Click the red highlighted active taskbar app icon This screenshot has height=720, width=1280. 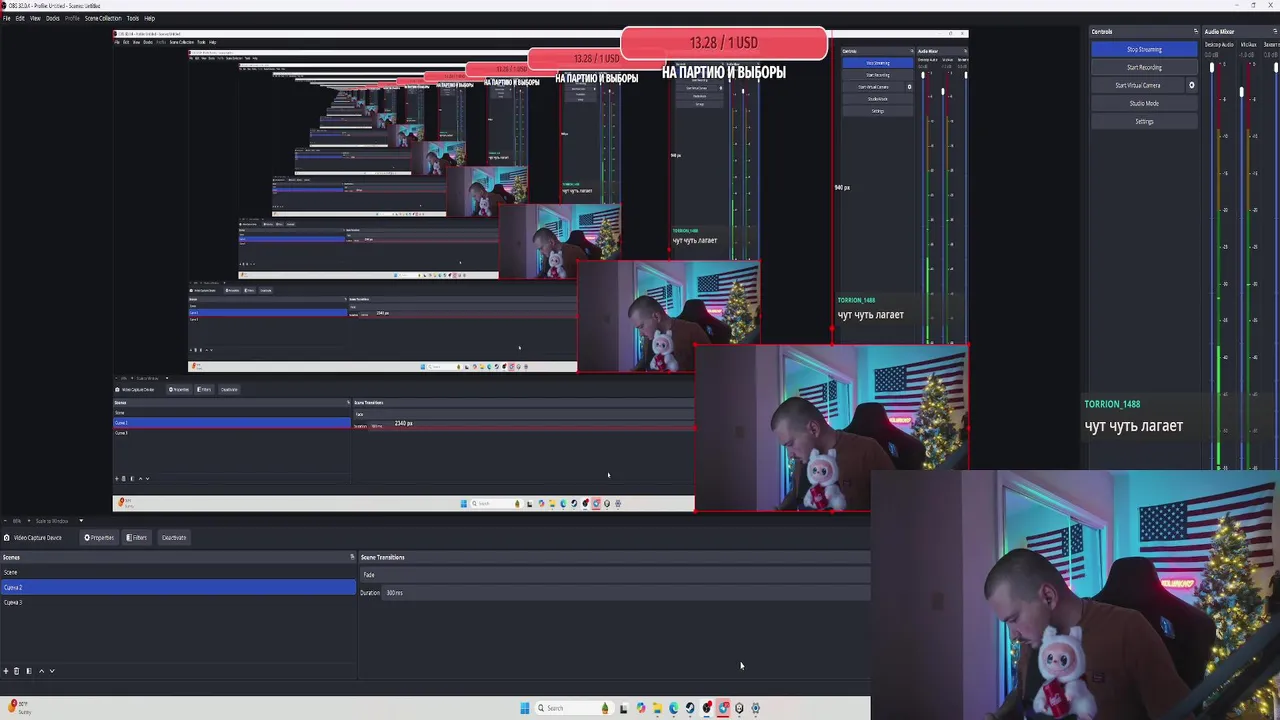tap(724, 708)
